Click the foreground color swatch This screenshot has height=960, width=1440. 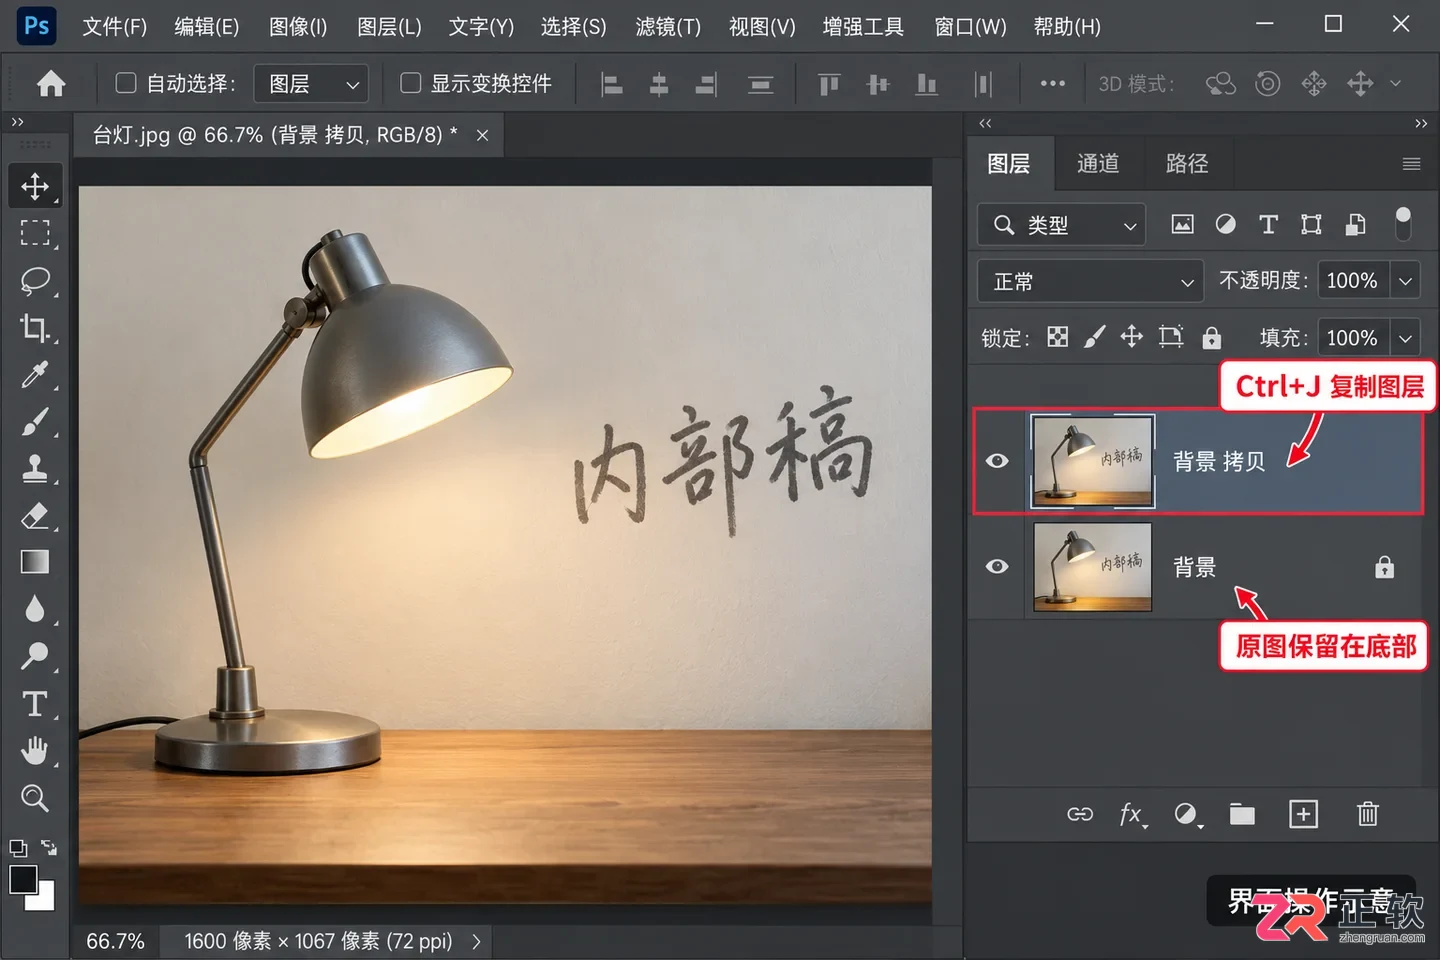[23, 879]
